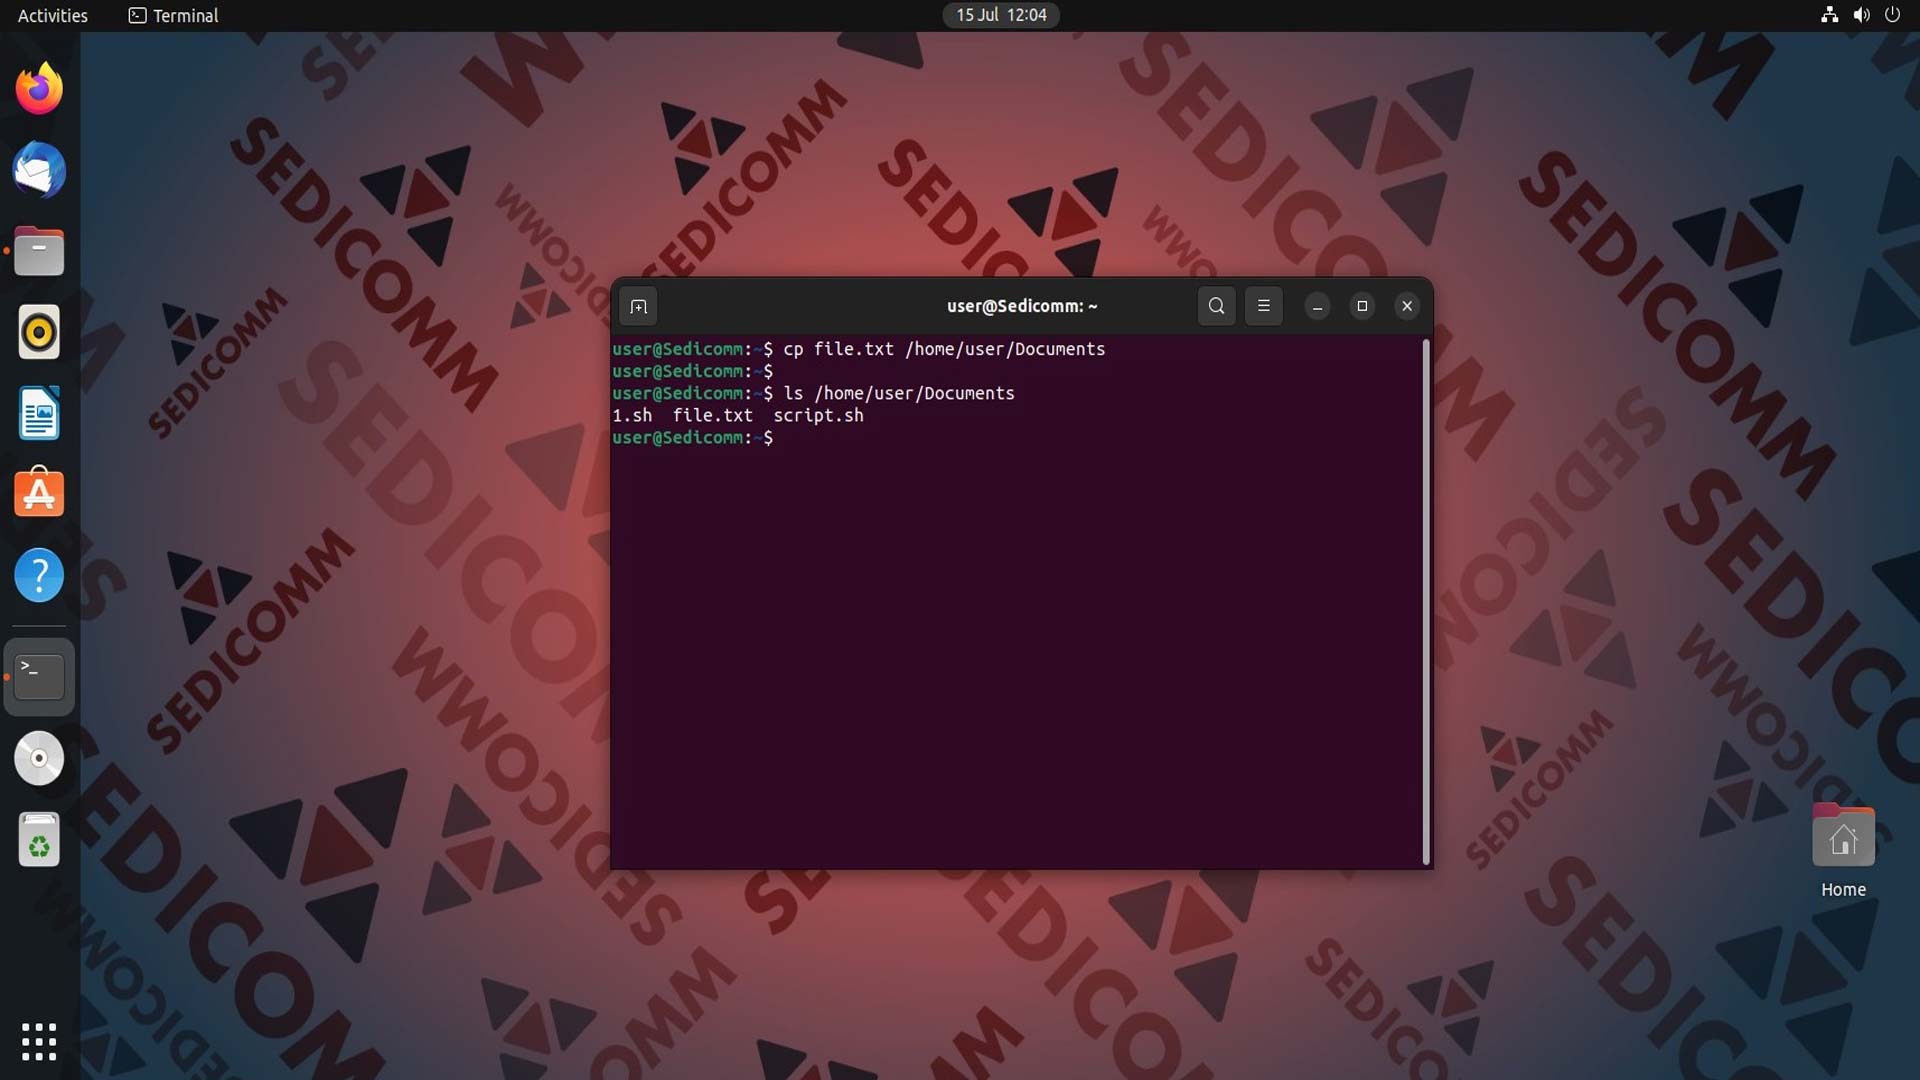Viewport: 1920px width, 1080px height.
Task: Show Applications grid button
Action: point(39,1042)
